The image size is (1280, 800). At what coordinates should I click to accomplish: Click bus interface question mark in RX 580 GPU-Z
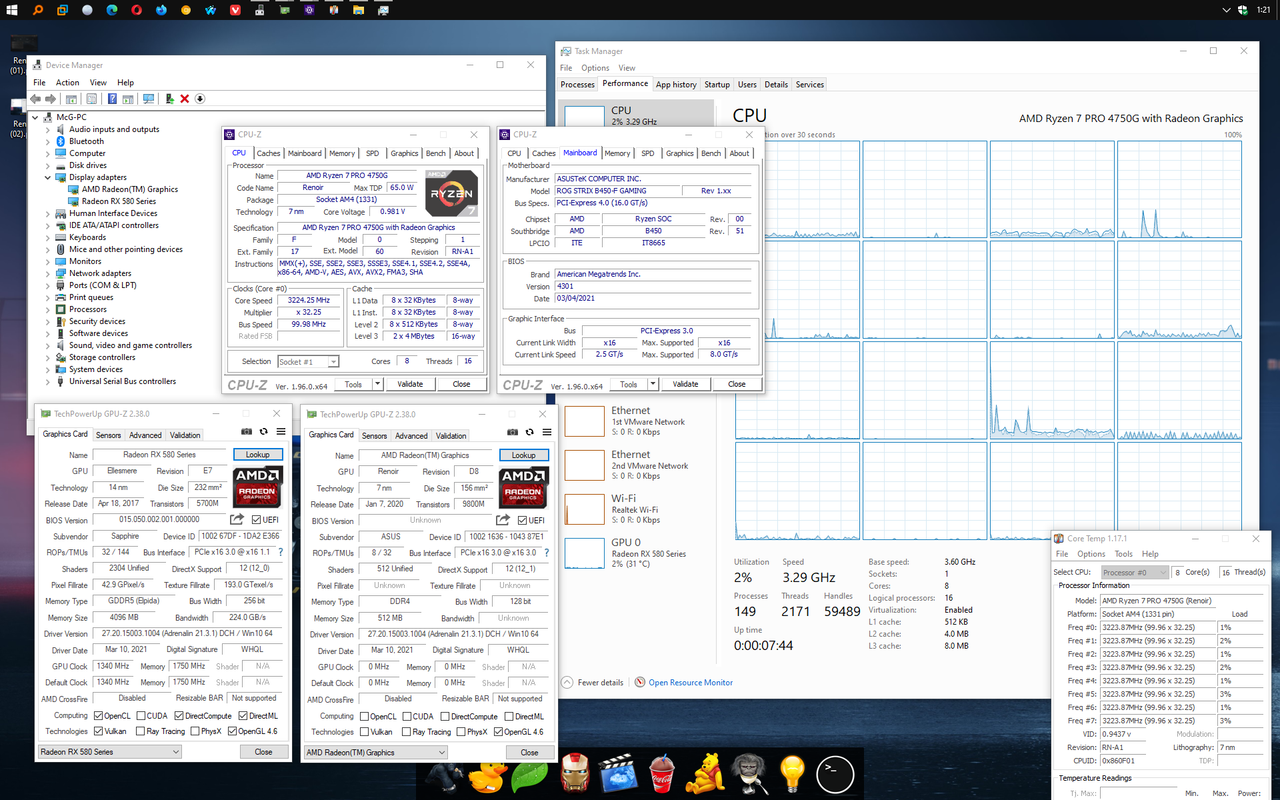click(280, 552)
